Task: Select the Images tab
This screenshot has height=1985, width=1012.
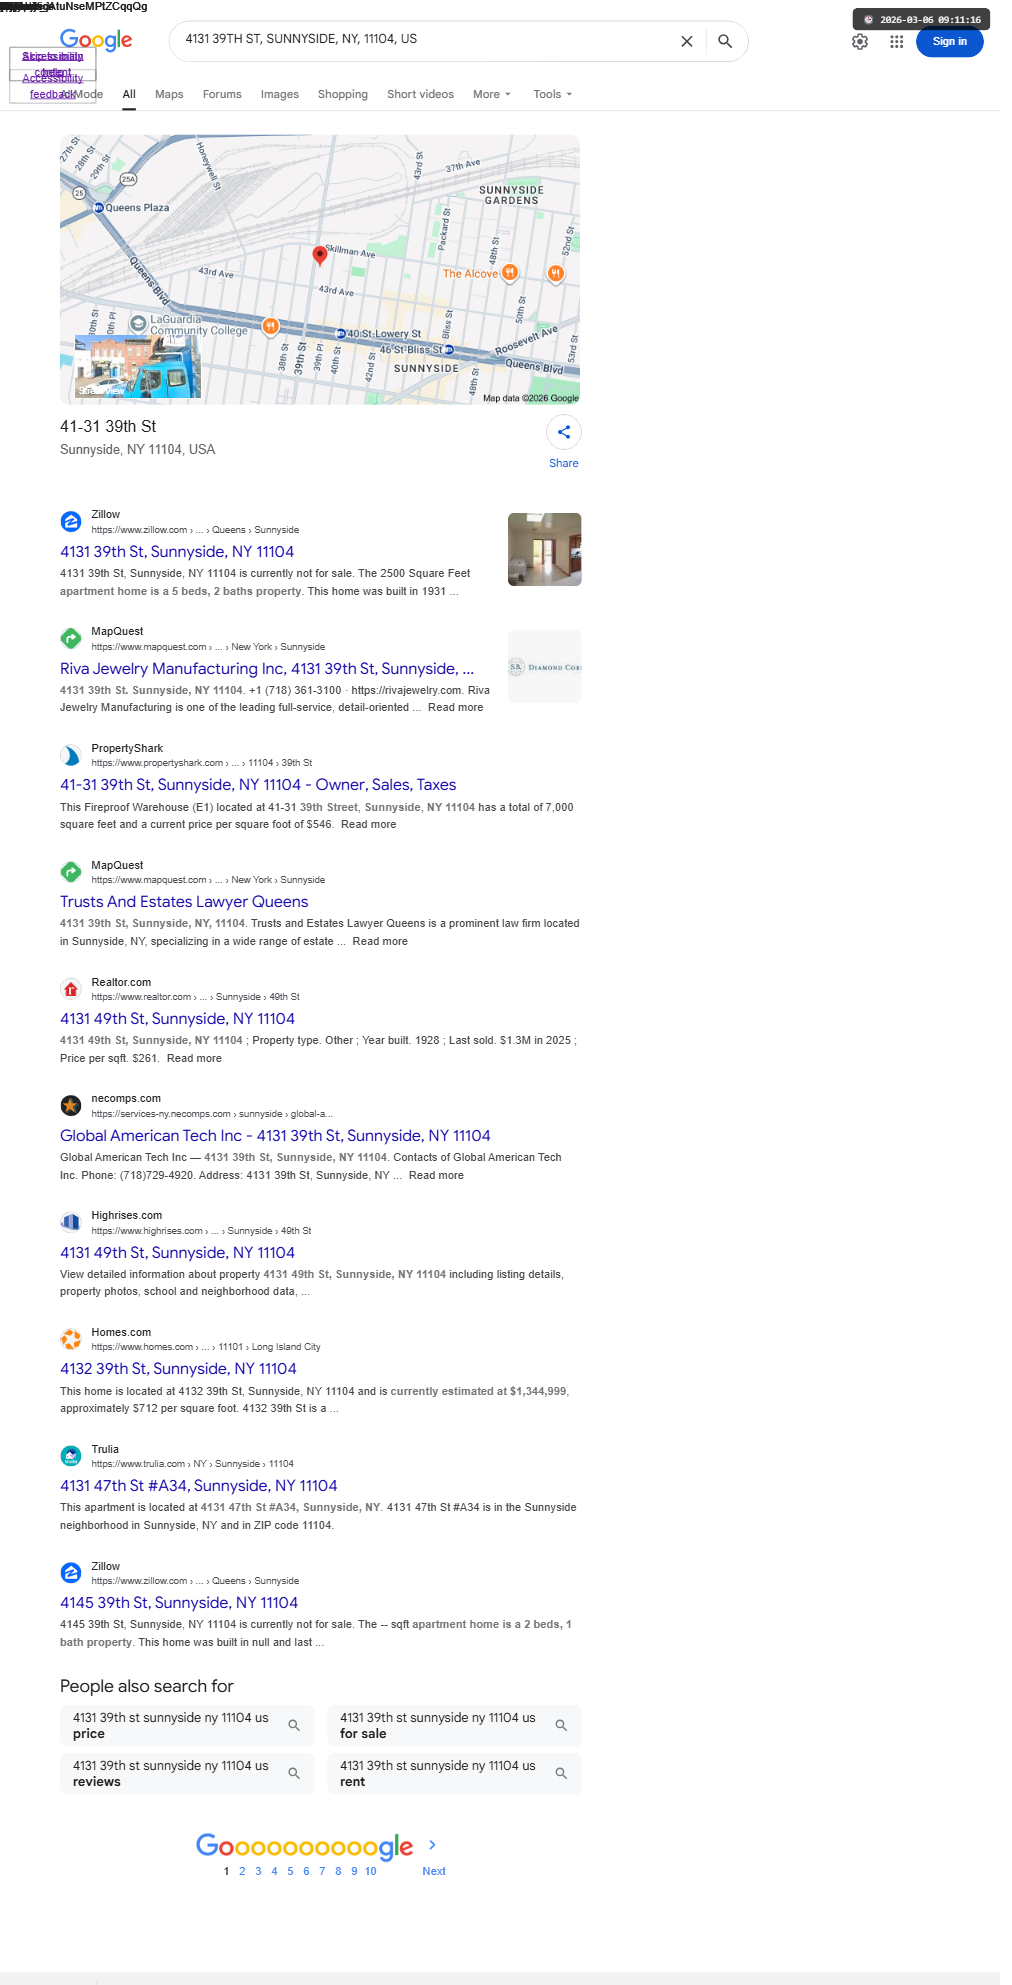Action: coord(280,94)
